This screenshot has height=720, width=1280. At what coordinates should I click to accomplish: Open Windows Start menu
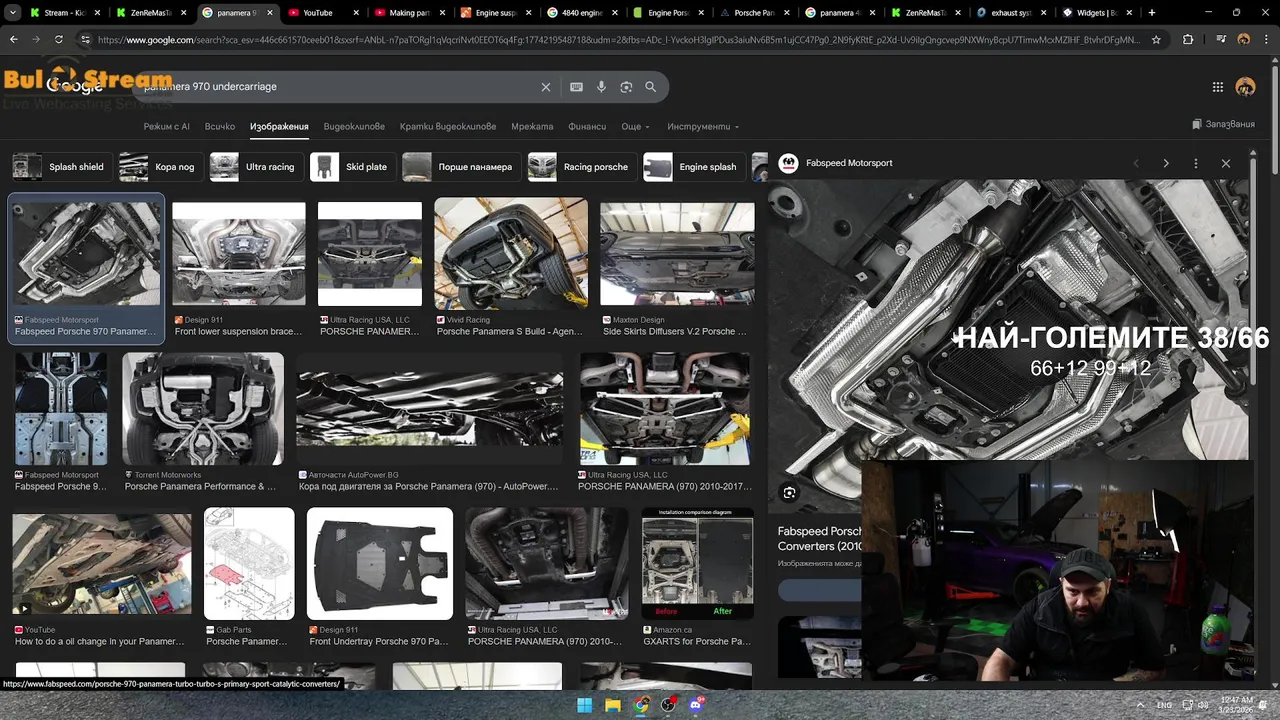click(584, 705)
